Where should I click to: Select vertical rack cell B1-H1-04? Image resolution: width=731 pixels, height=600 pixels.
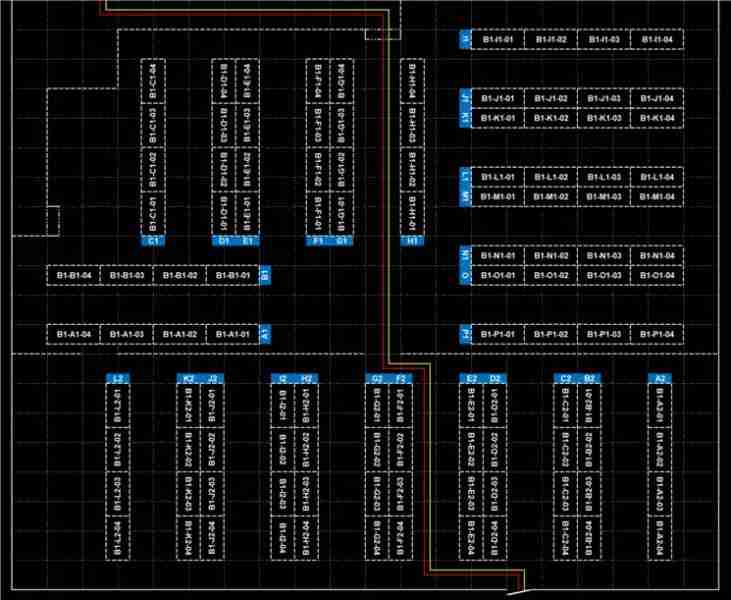tap(412, 81)
